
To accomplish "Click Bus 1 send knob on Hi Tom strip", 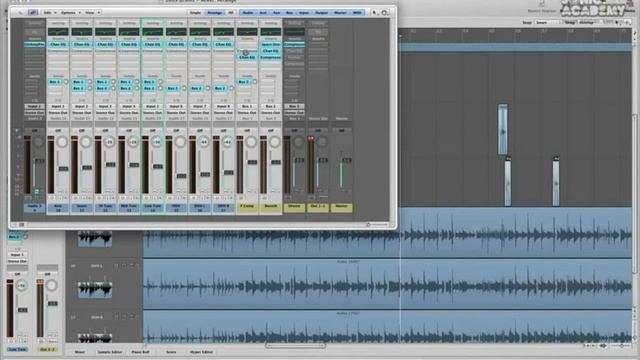I will click(113, 82).
